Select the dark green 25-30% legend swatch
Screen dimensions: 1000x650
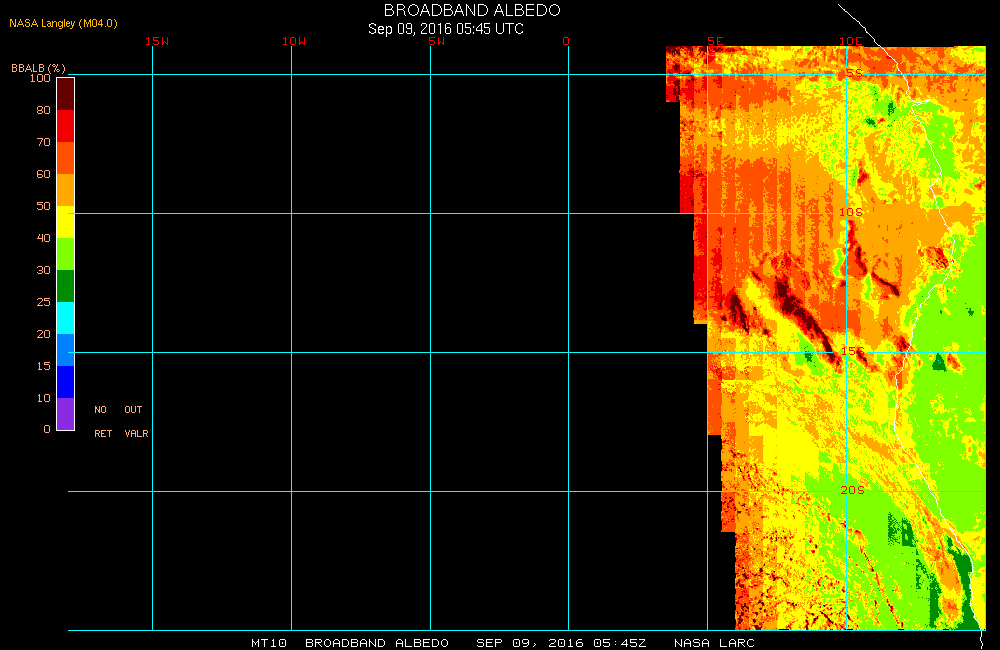click(x=65, y=286)
